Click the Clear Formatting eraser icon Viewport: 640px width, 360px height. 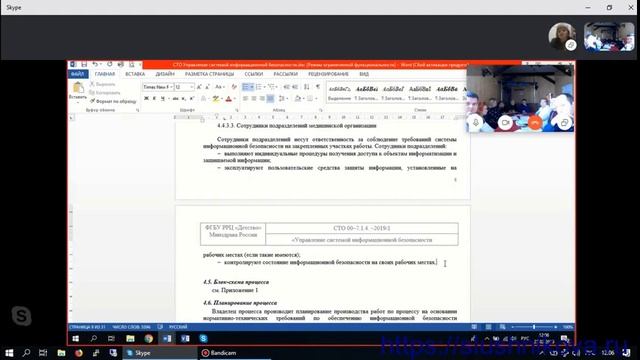click(234, 87)
